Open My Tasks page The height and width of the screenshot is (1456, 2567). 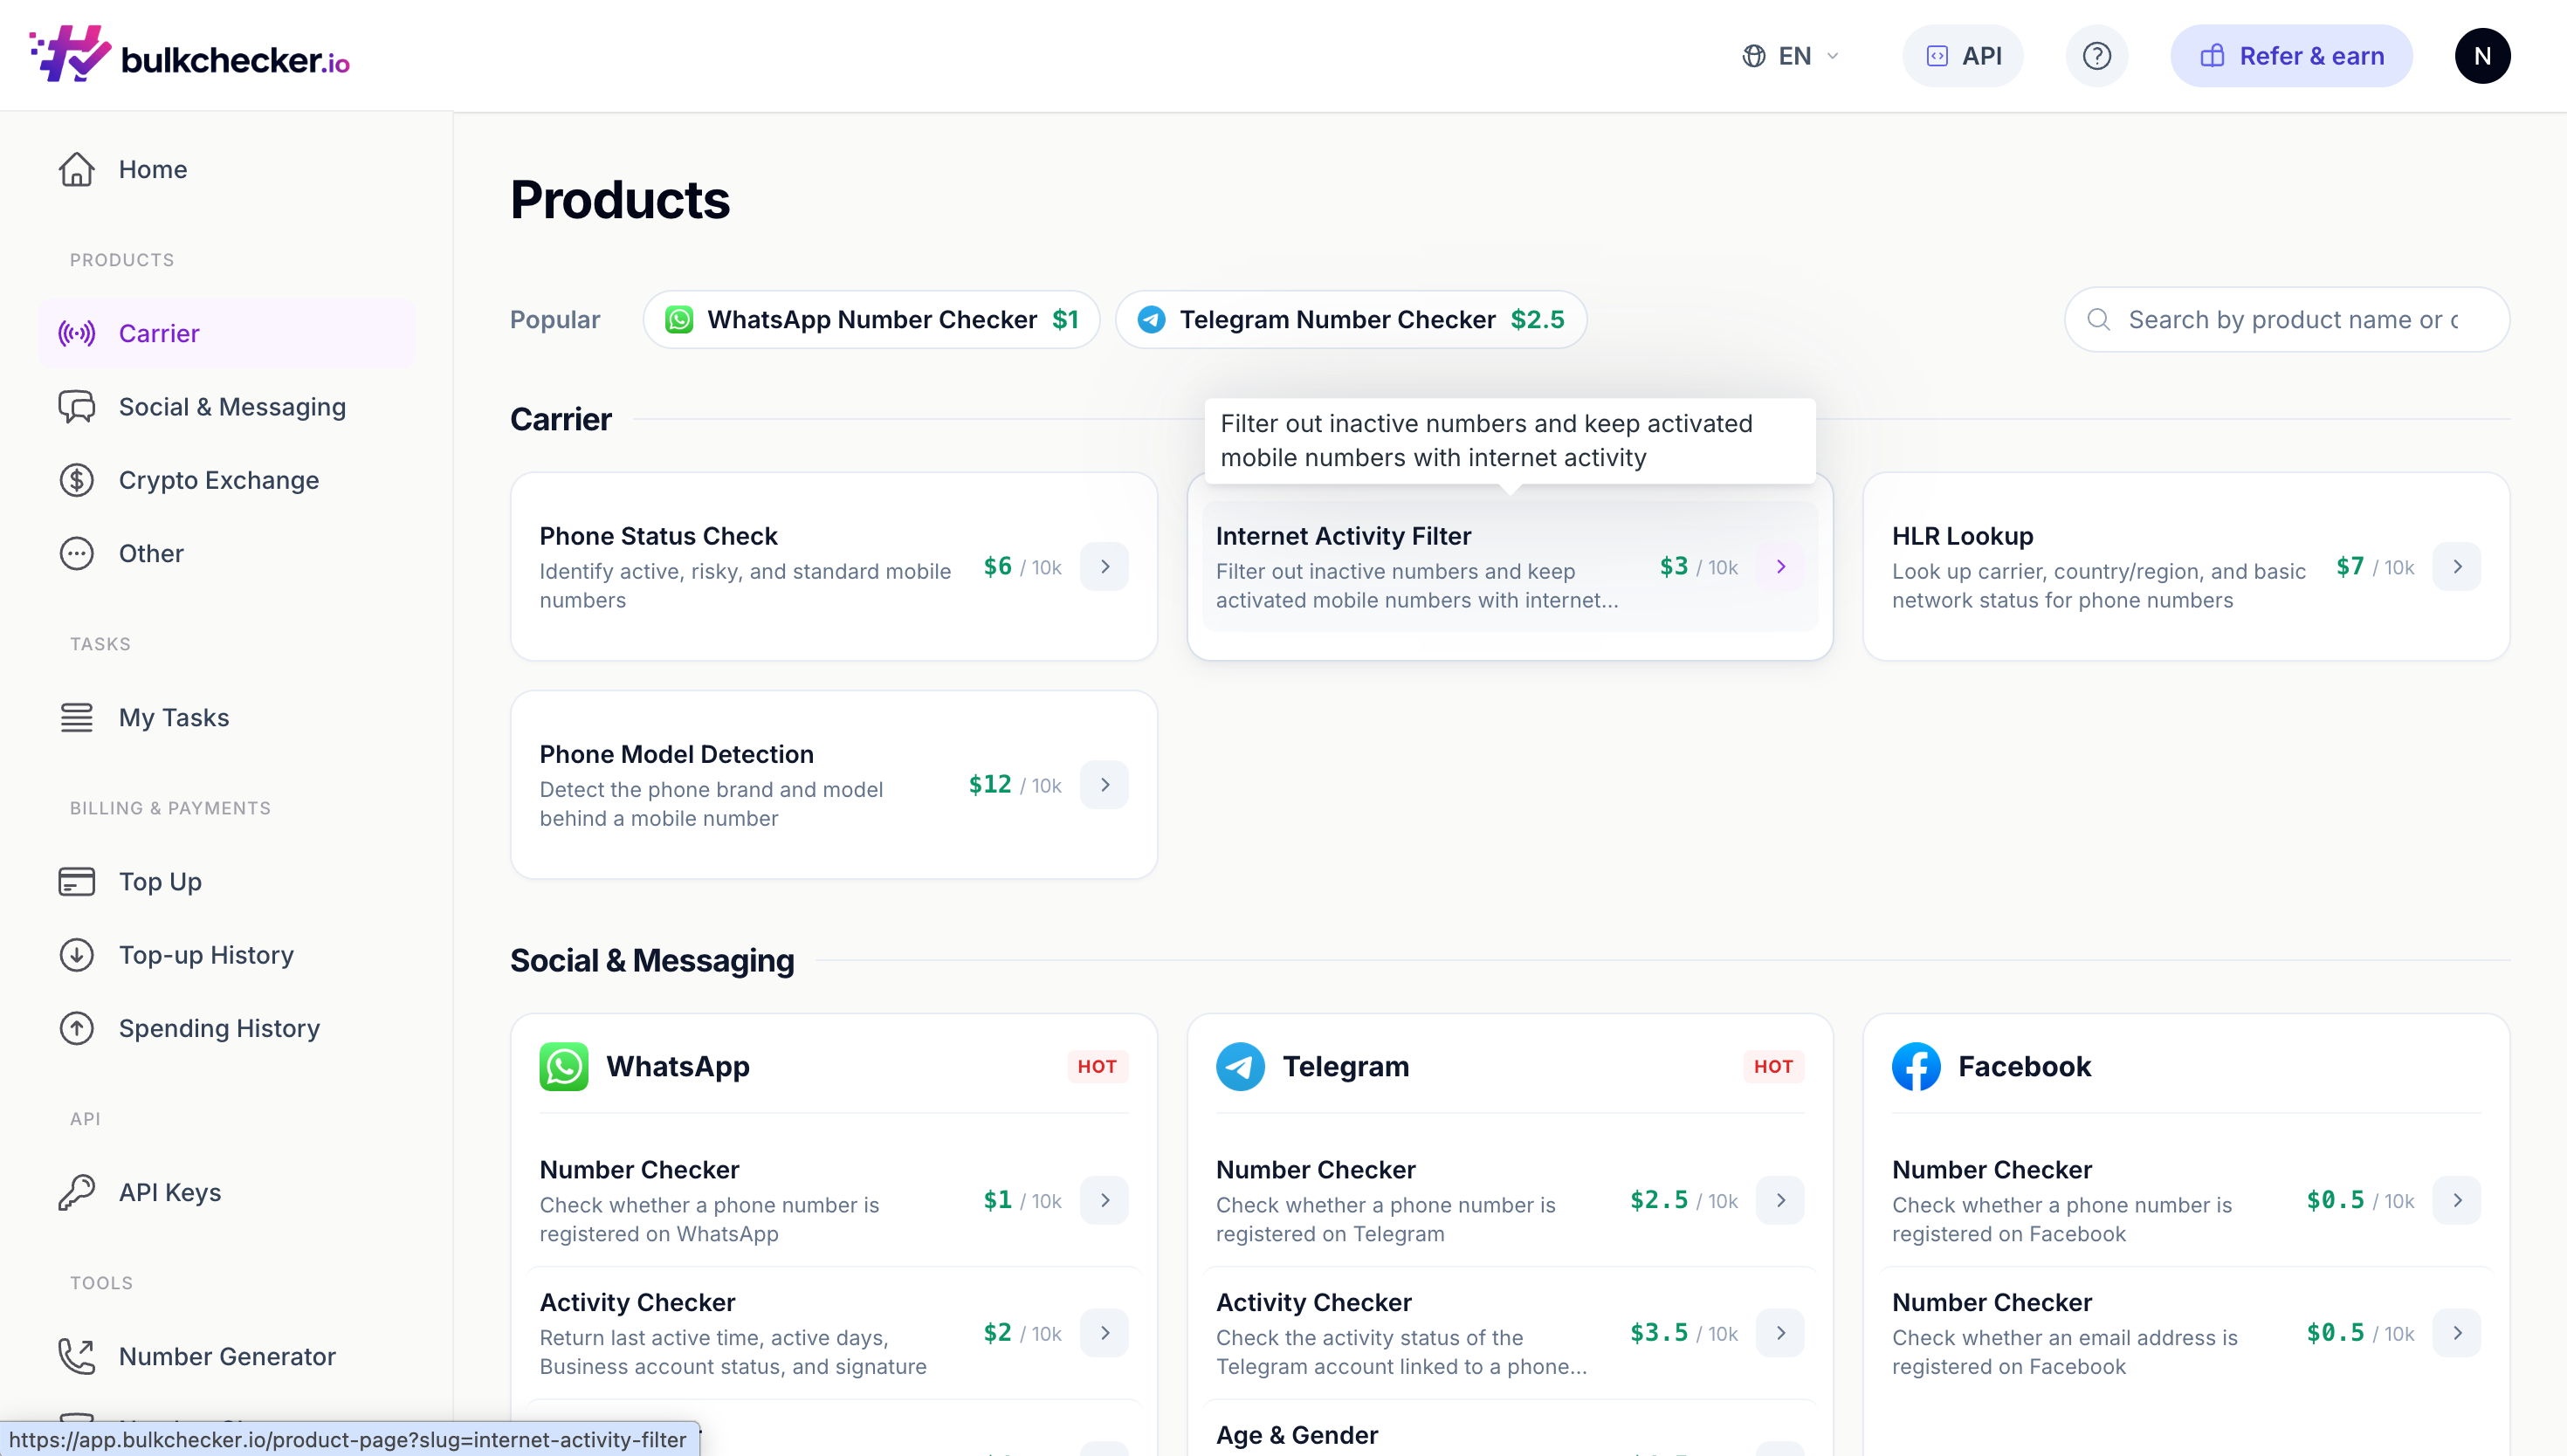[227, 717]
